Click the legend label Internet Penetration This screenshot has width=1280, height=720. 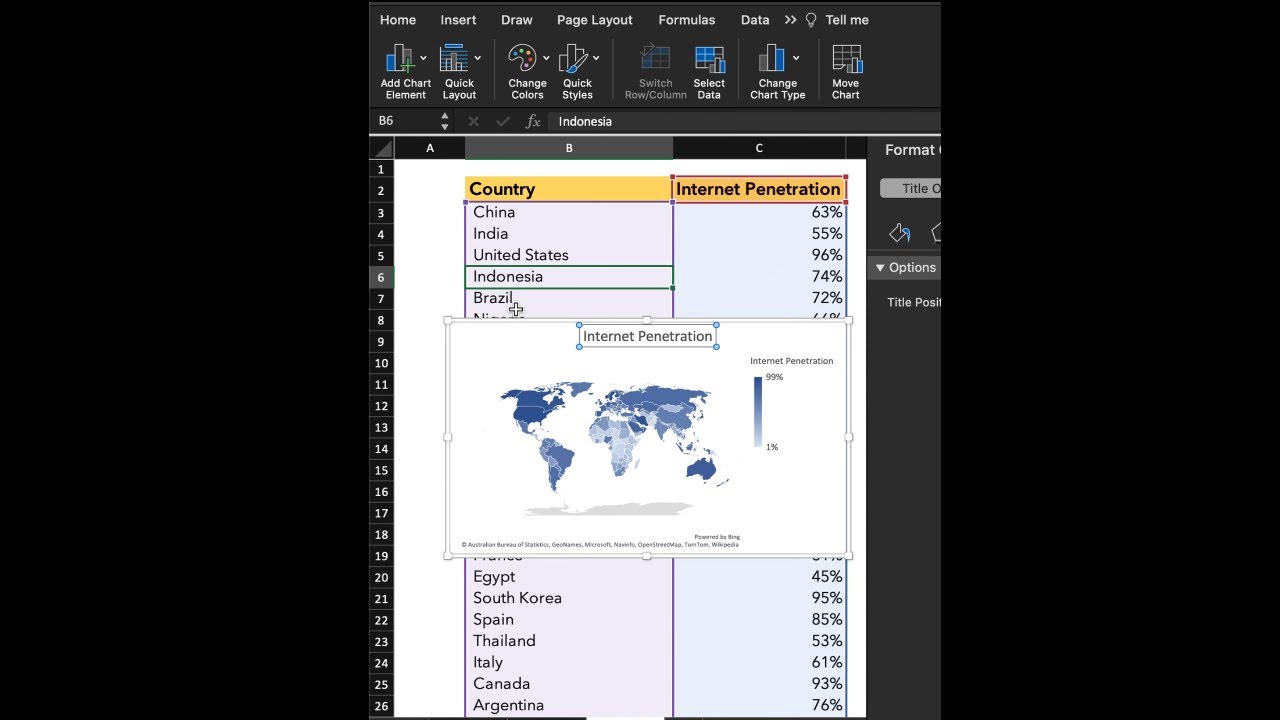tap(791, 361)
